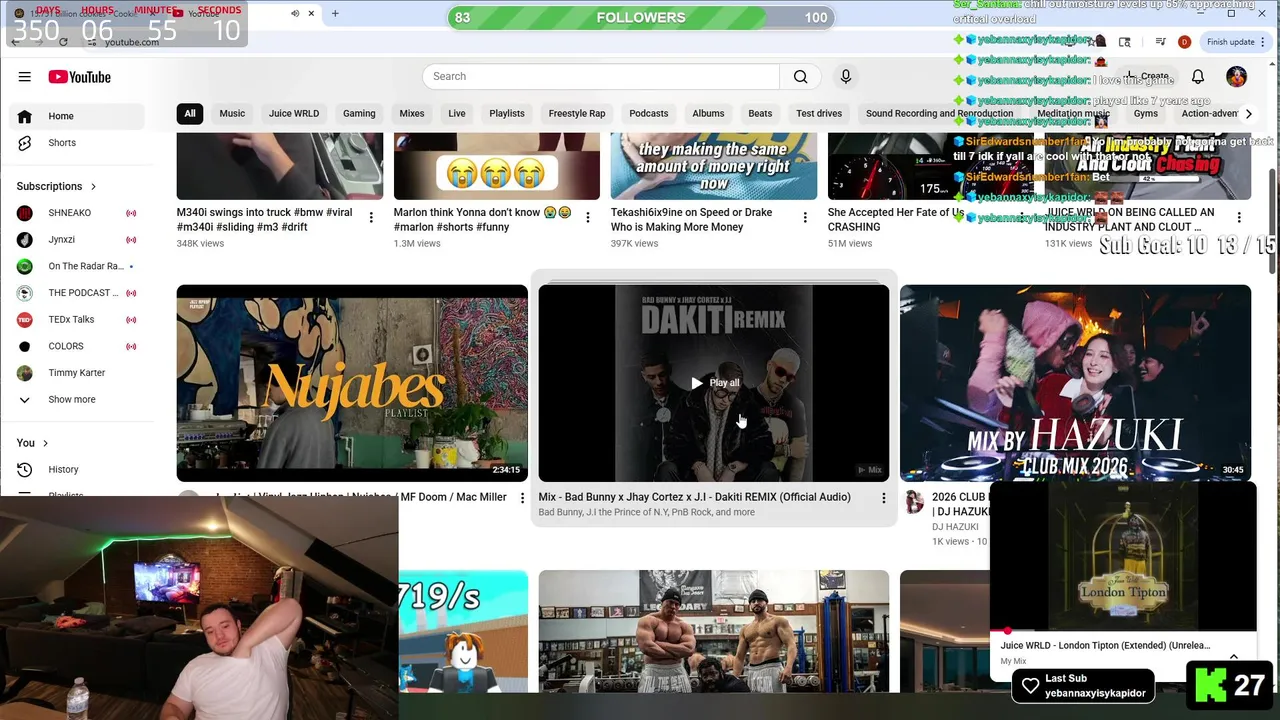This screenshot has width=1280, height=720.
Task: Open a new browser tab
Action: click(335, 13)
